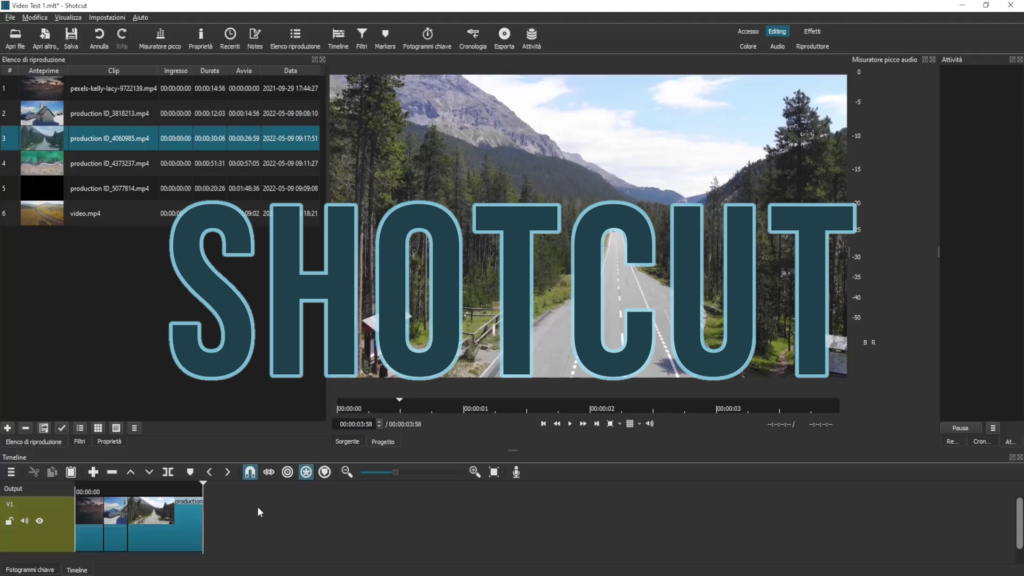Click the Apri altro toolbar icon
Image resolution: width=1024 pixels, height=576 pixels.
(44, 39)
